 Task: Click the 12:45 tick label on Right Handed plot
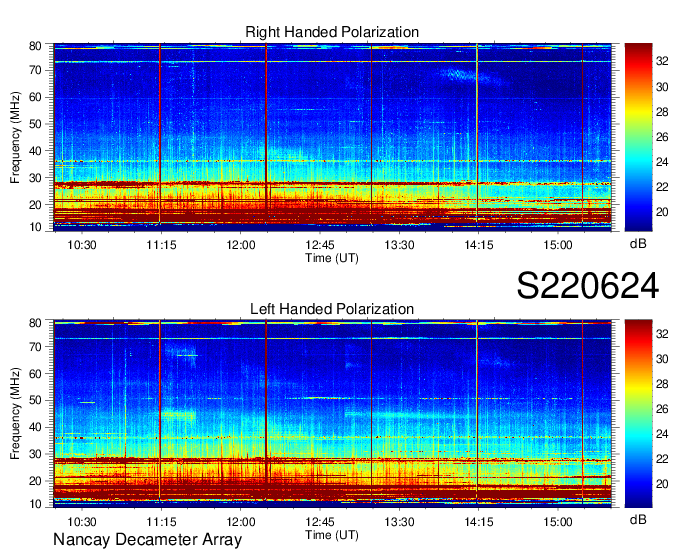coord(320,245)
